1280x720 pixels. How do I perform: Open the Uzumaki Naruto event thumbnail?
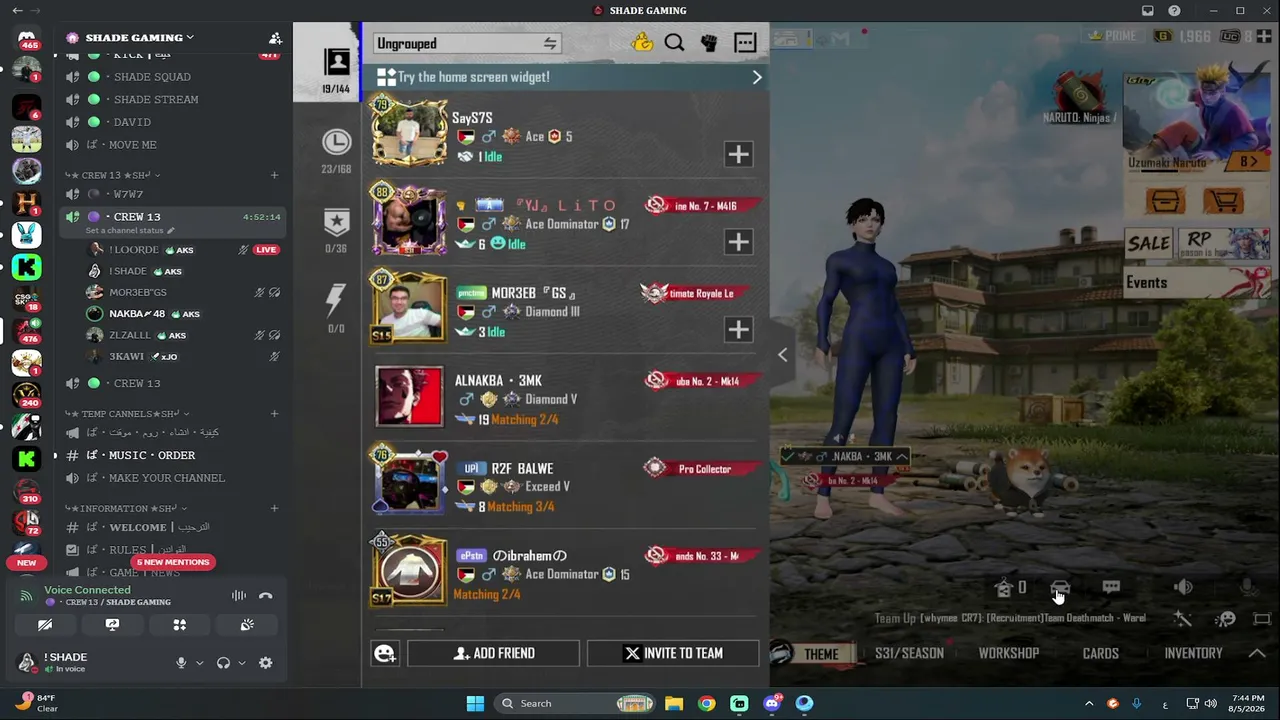click(1197, 123)
